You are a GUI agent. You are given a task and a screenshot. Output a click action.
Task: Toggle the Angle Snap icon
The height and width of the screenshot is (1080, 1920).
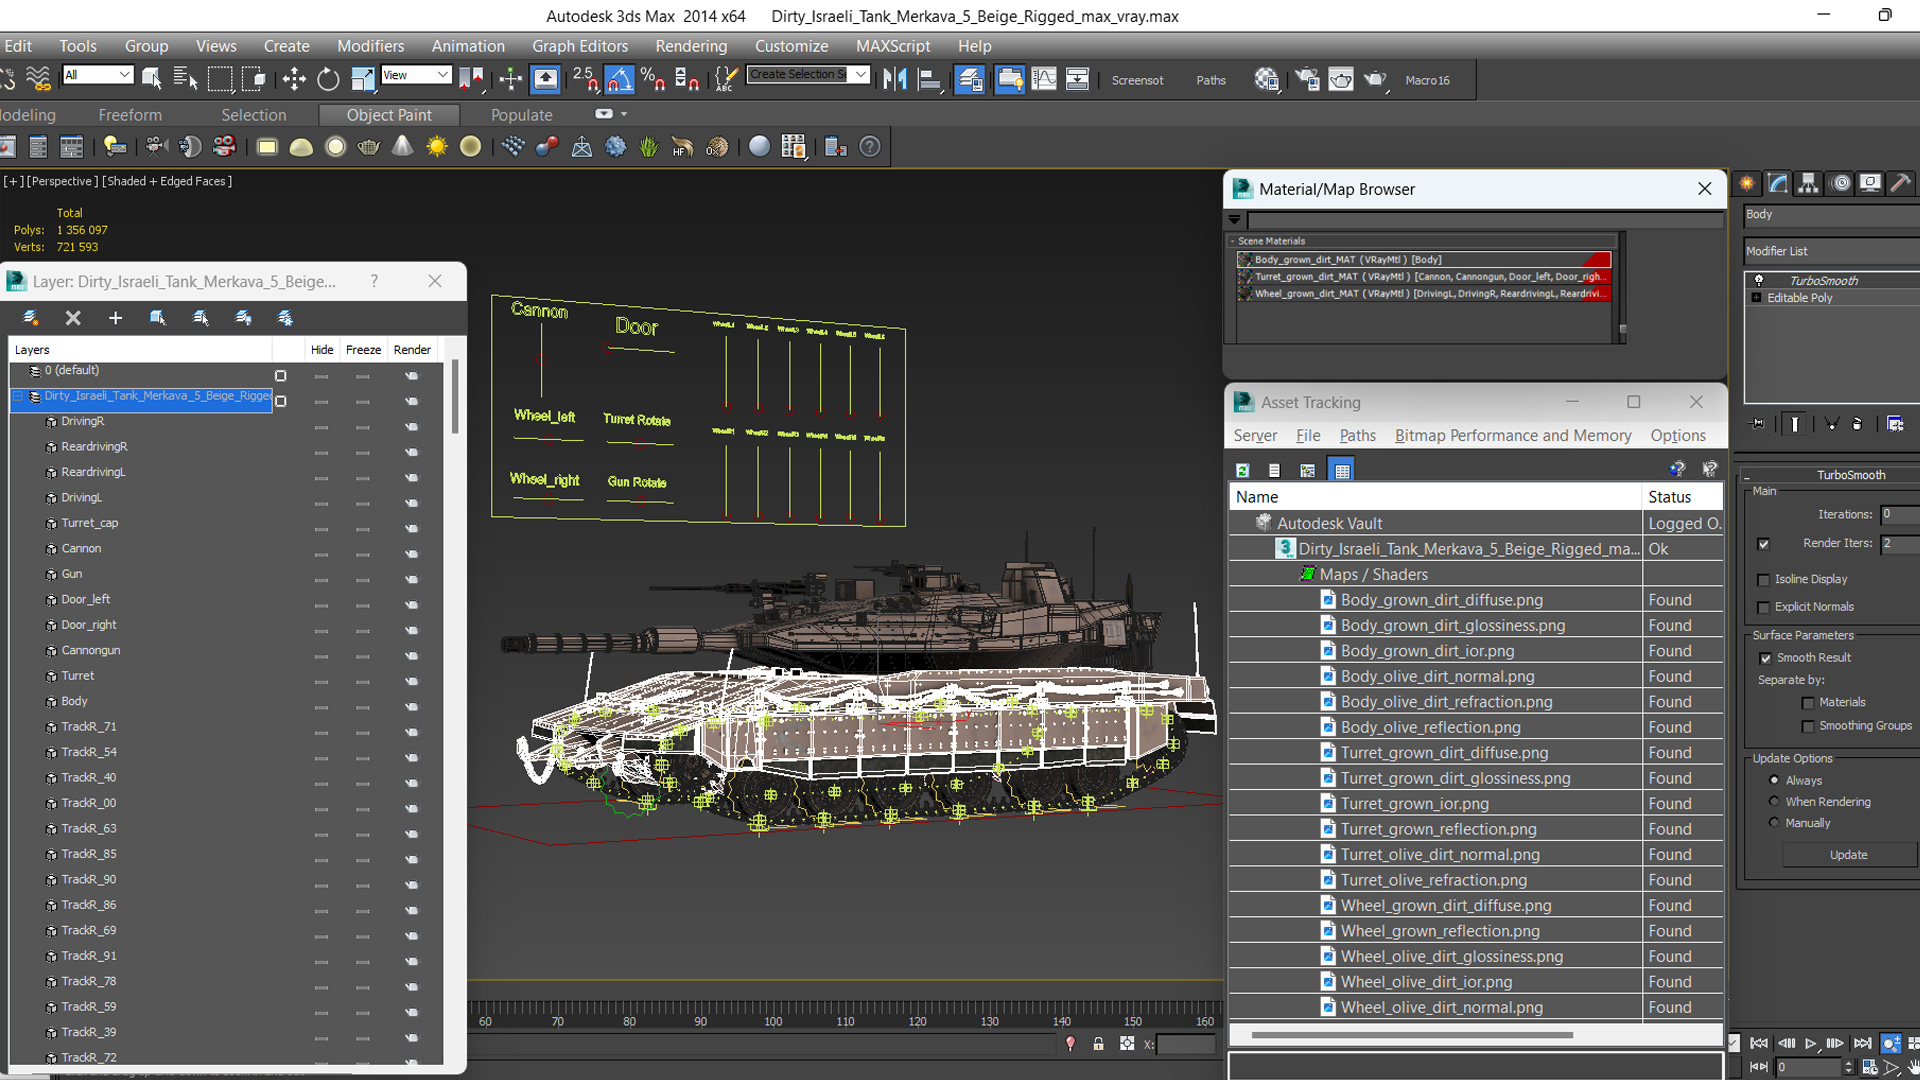point(619,79)
